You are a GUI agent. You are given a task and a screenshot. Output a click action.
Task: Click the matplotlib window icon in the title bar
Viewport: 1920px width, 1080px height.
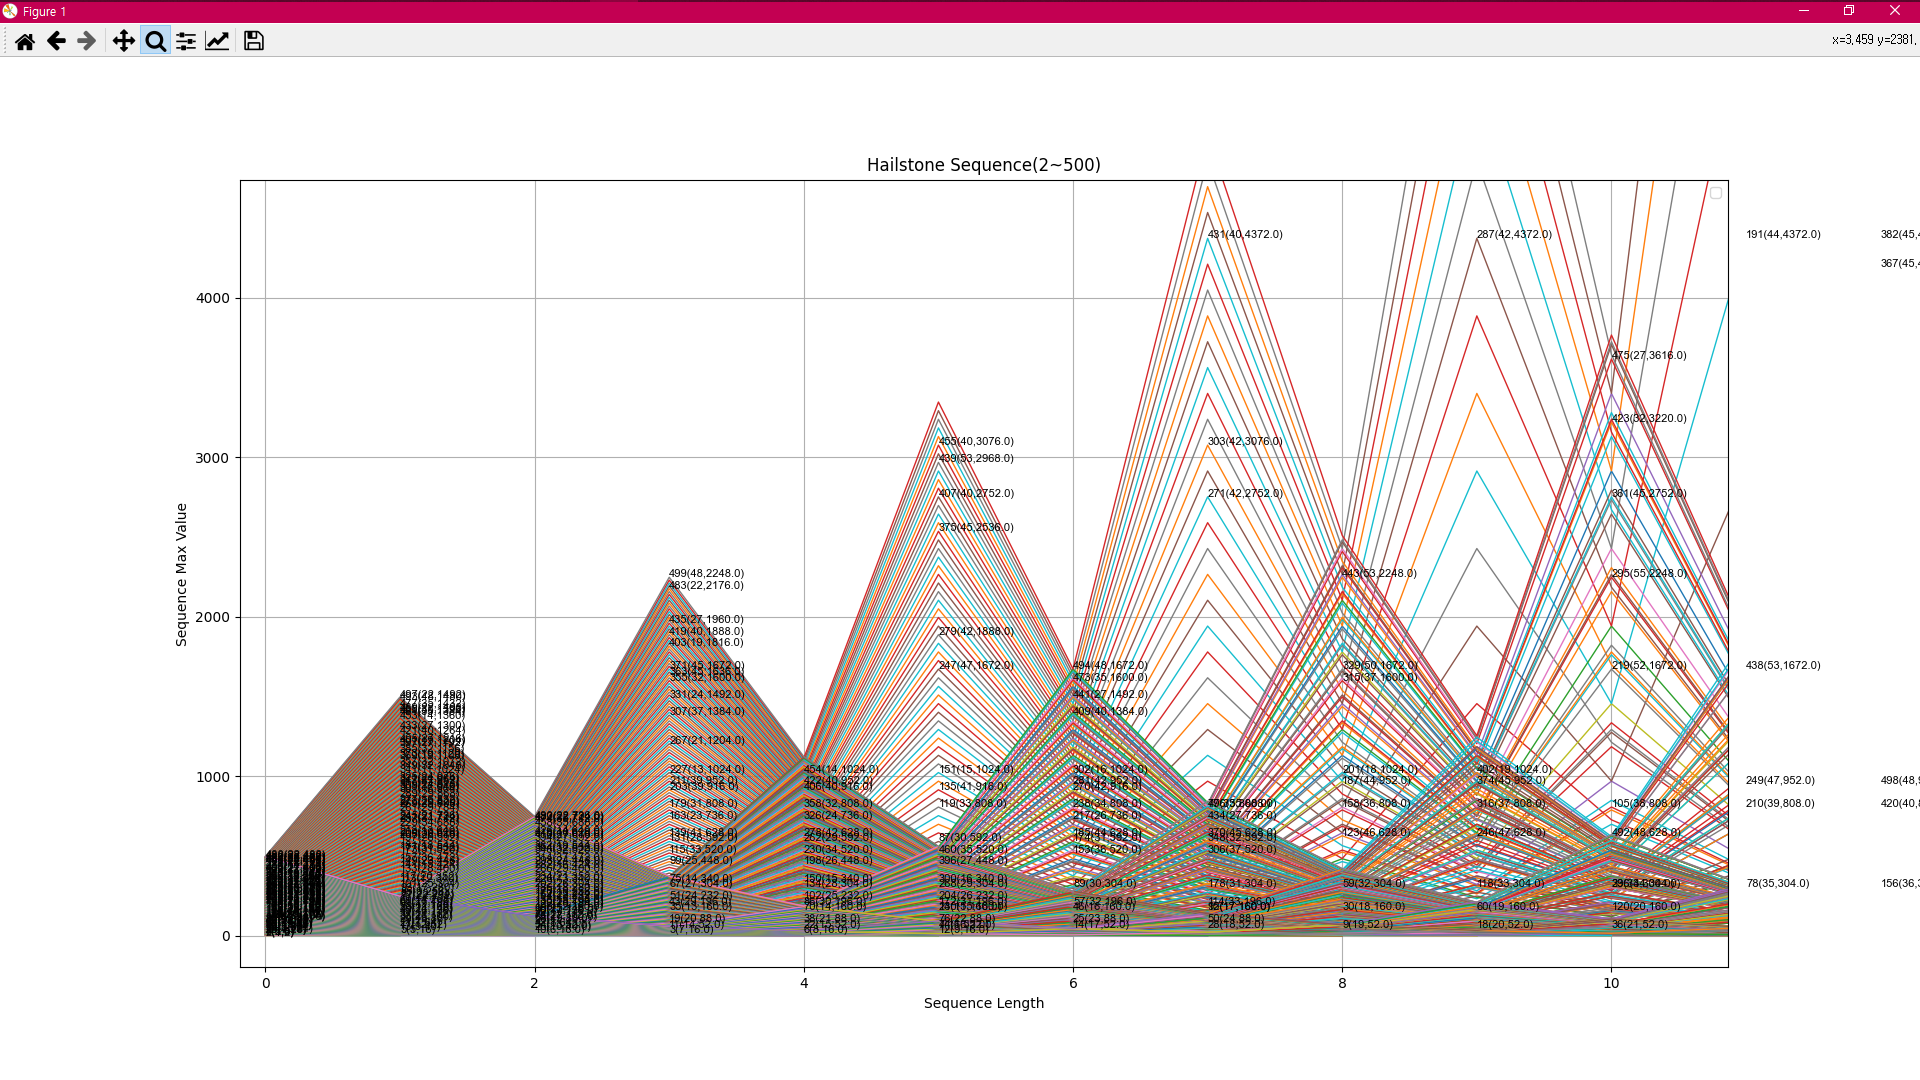point(10,11)
